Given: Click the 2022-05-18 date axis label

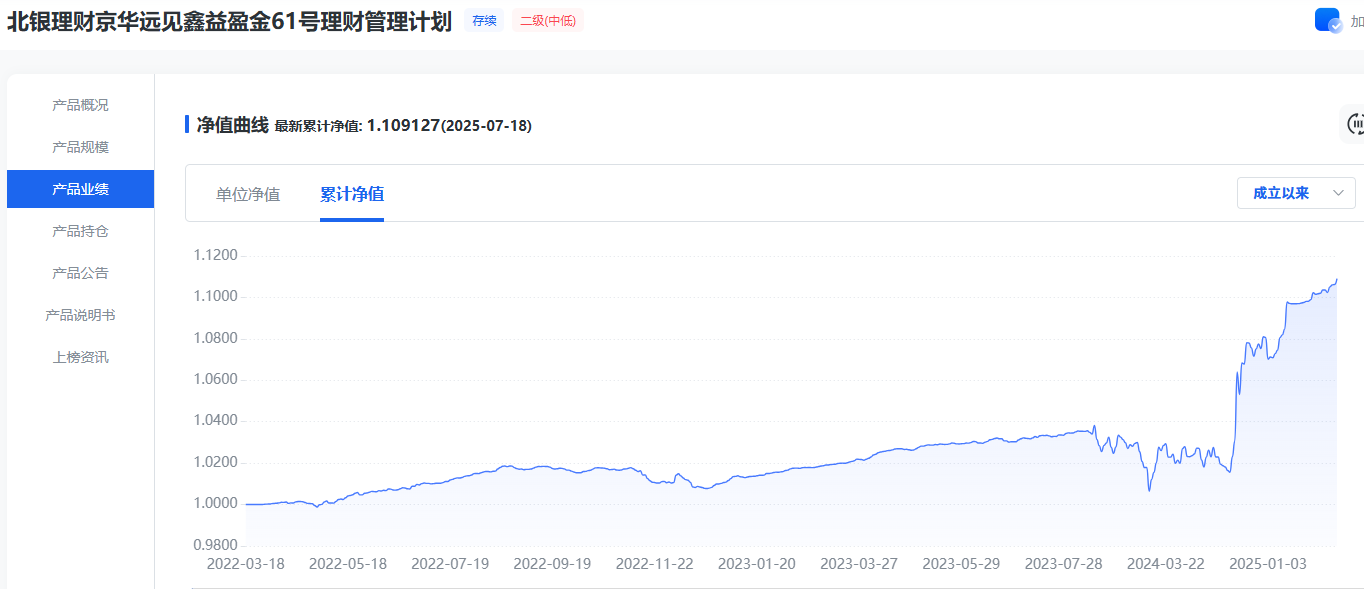Looking at the screenshot, I should [347, 564].
